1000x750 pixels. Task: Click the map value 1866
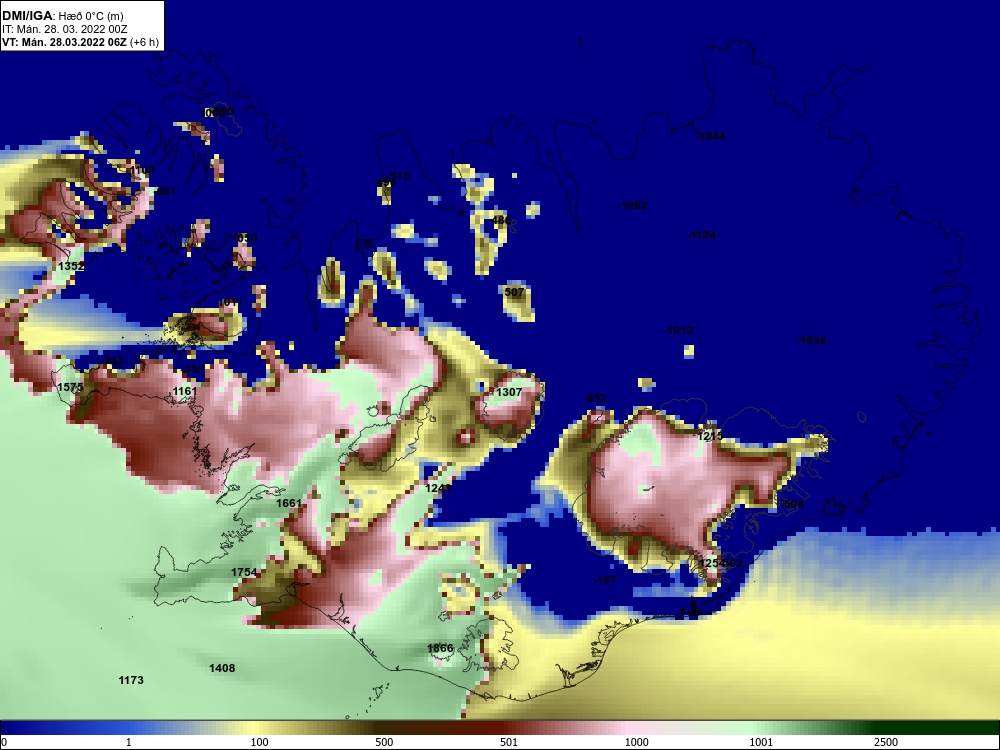point(440,648)
